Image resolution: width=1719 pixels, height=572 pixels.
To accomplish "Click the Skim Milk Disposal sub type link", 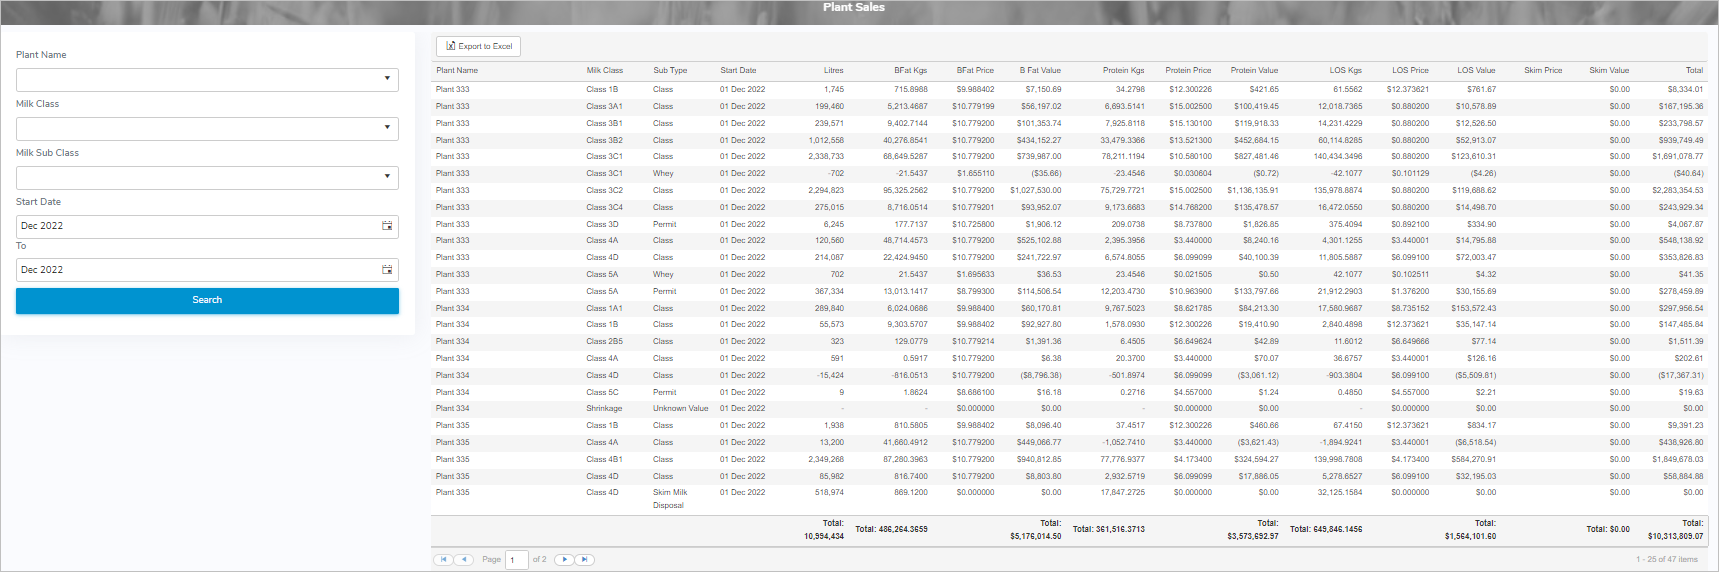I will click(669, 499).
